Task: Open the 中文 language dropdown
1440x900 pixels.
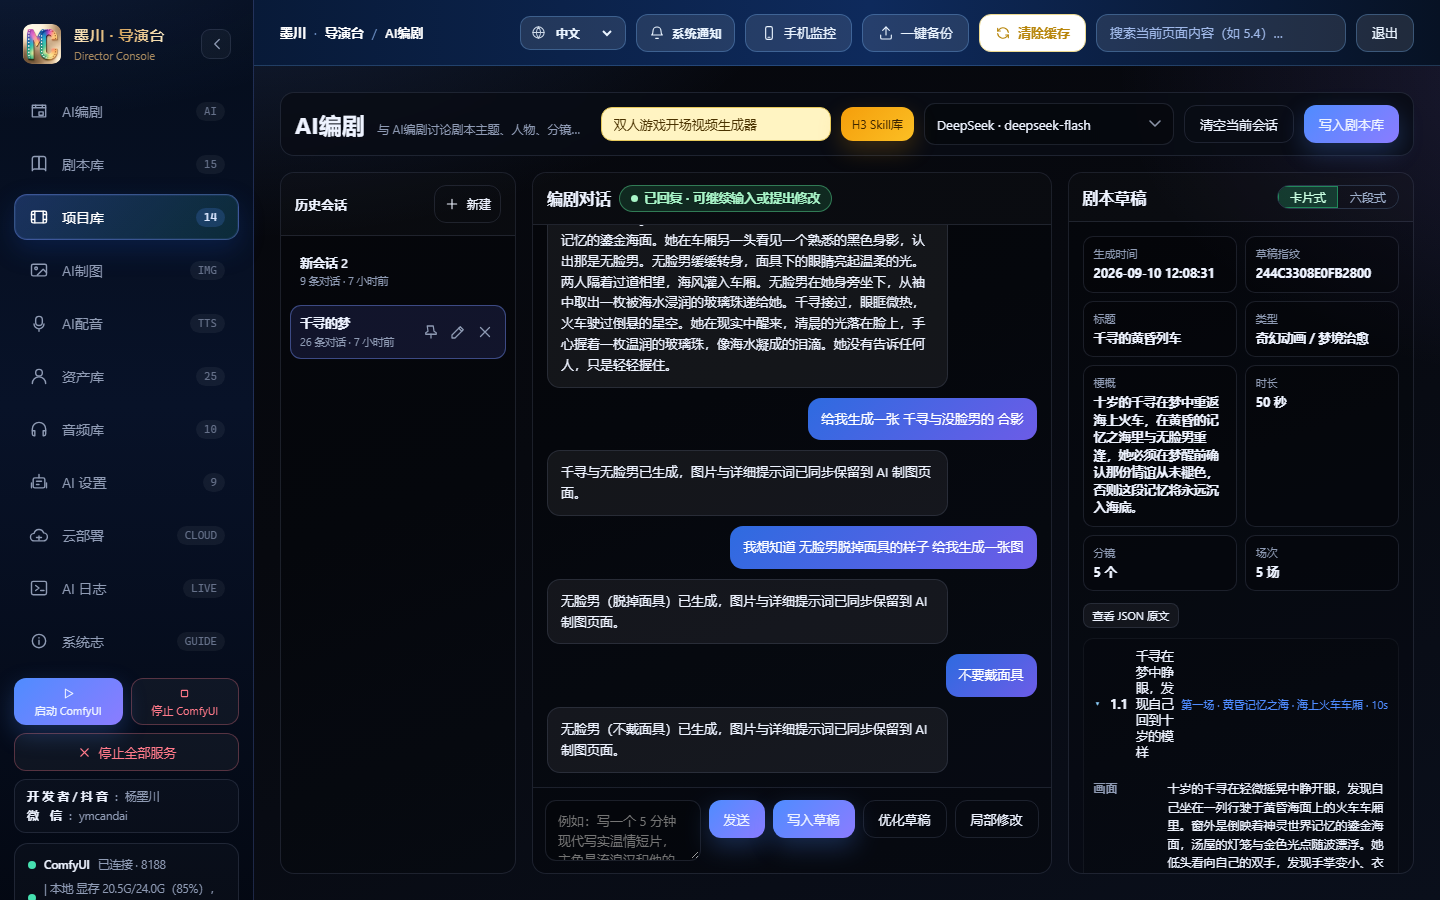Action: [x=572, y=33]
